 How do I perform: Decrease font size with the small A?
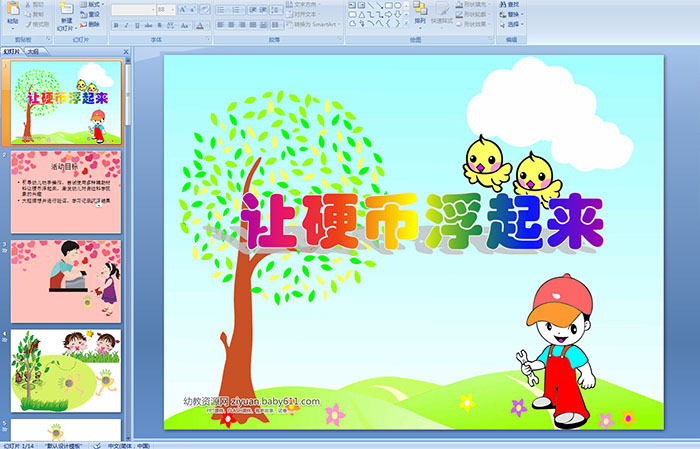coord(193,10)
